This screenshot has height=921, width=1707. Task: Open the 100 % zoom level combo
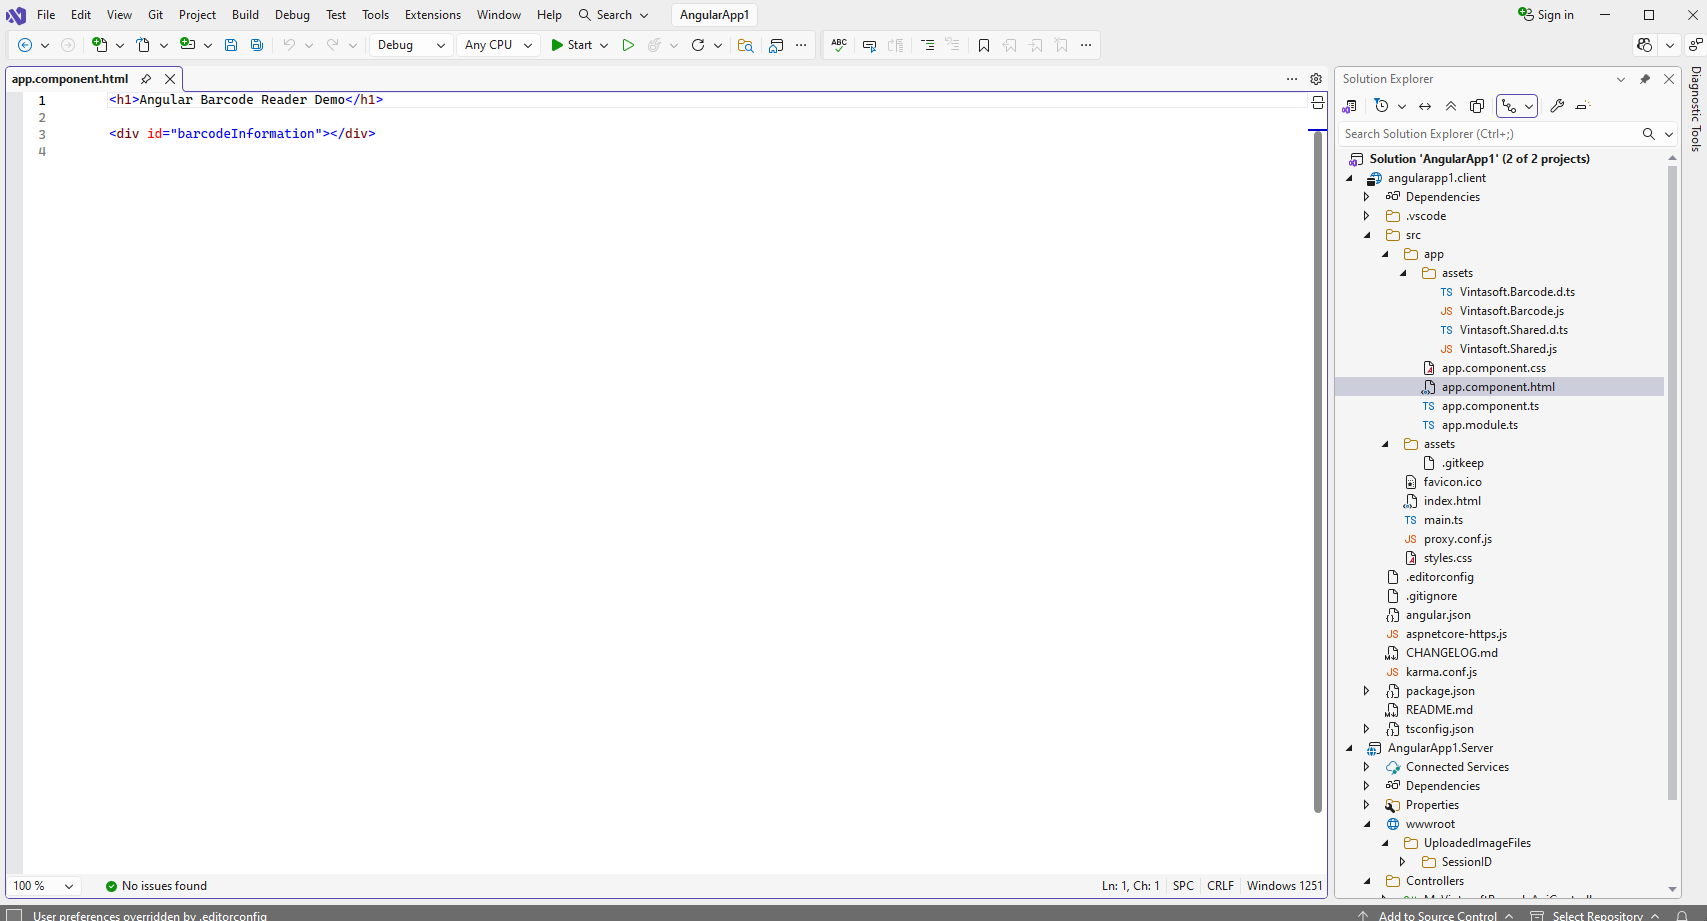tap(43, 886)
